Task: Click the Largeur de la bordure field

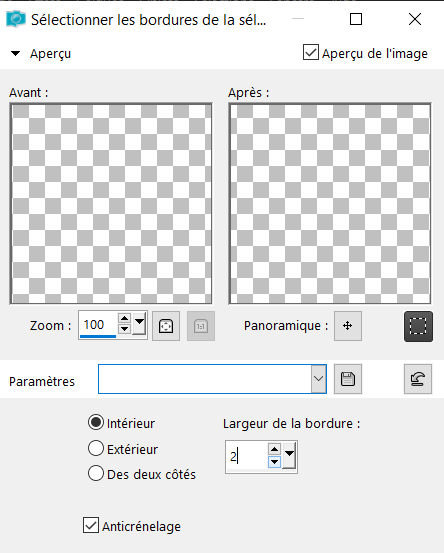Action: coord(247,457)
